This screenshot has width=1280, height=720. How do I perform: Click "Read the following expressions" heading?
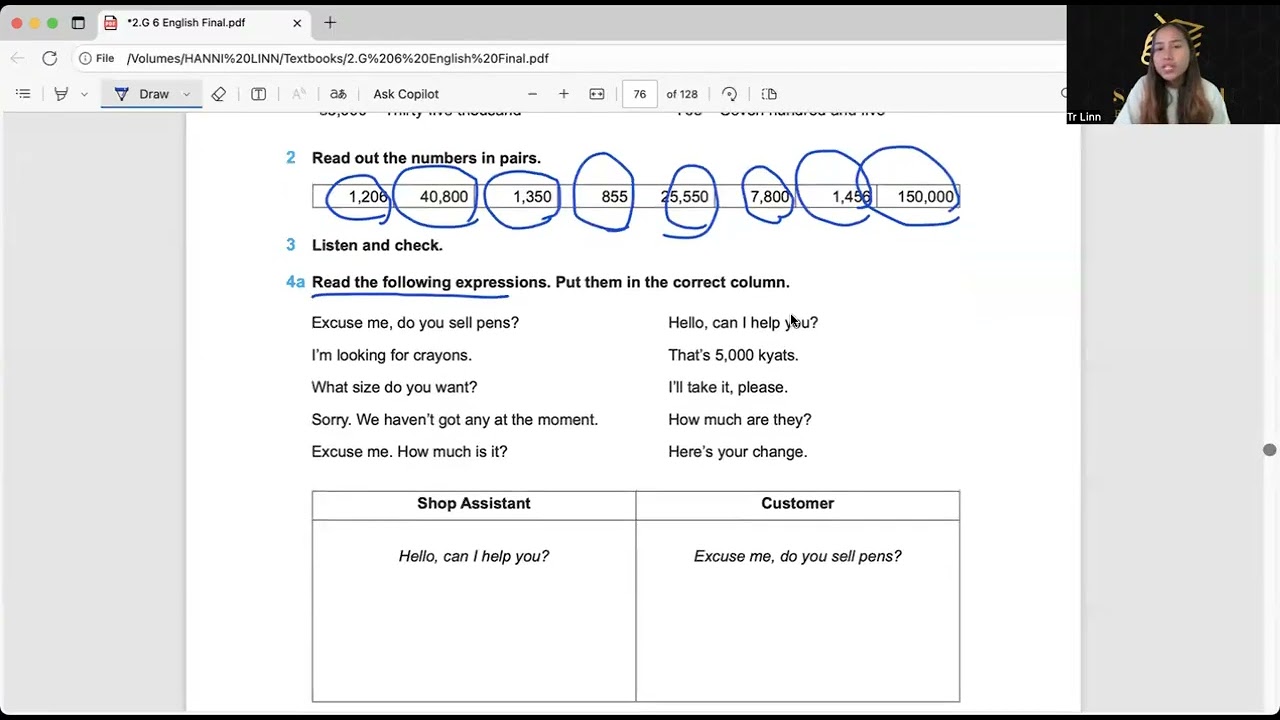(431, 282)
